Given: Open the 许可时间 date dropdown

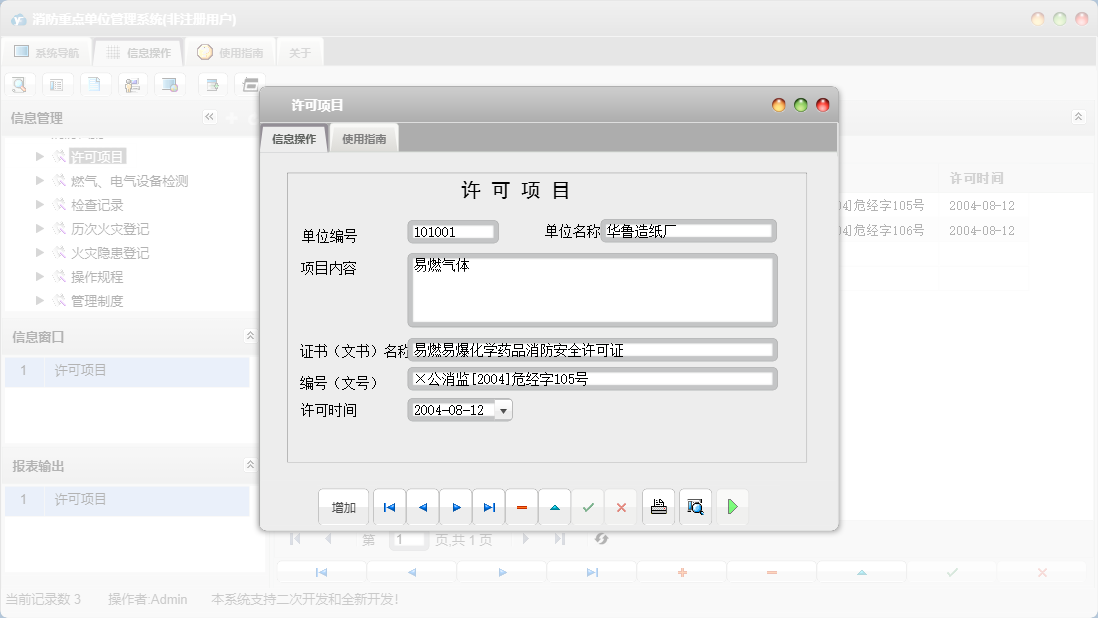Looking at the screenshot, I should pos(504,409).
